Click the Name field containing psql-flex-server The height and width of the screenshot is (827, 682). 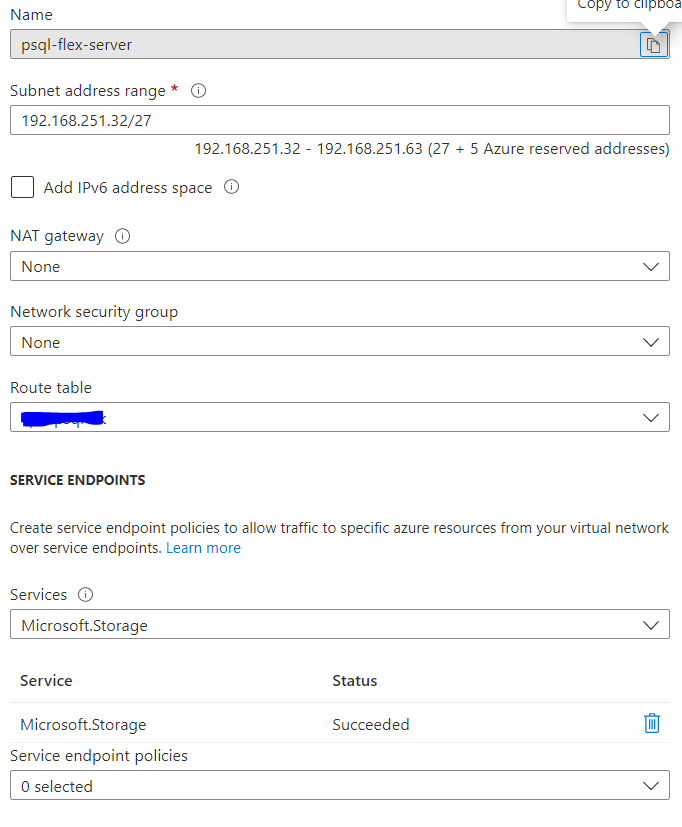[x=300, y=44]
